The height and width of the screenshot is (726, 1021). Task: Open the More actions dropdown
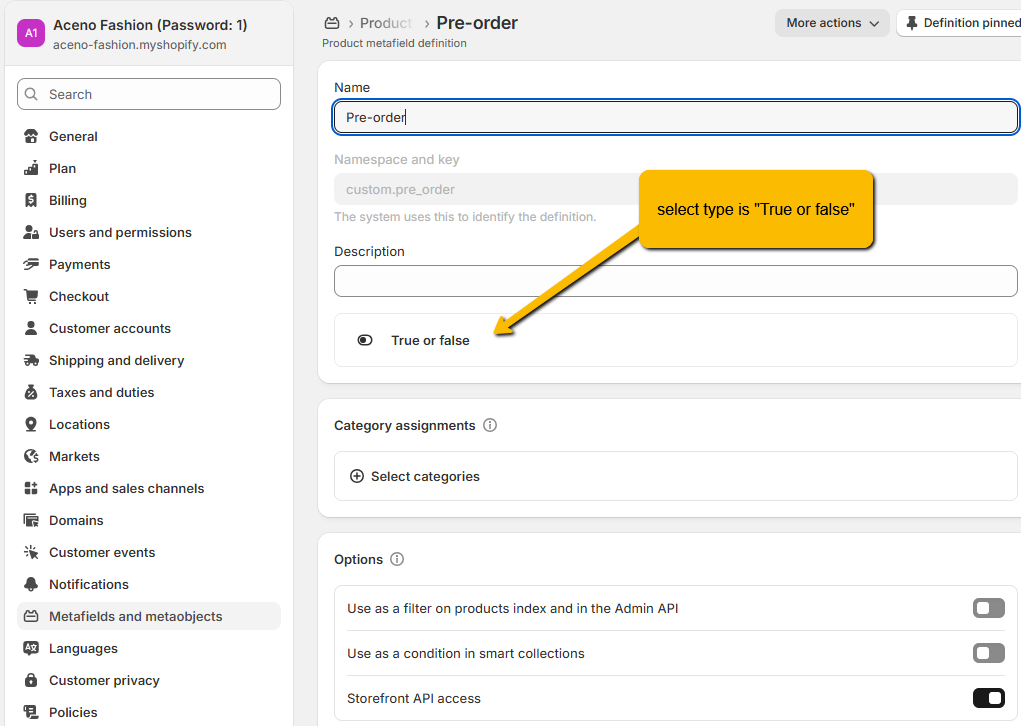coord(832,23)
